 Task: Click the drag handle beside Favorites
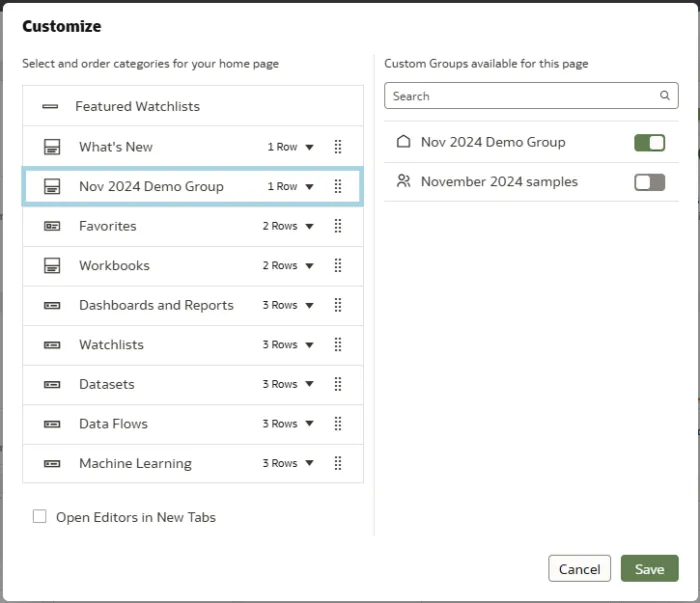tap(337, 226)
